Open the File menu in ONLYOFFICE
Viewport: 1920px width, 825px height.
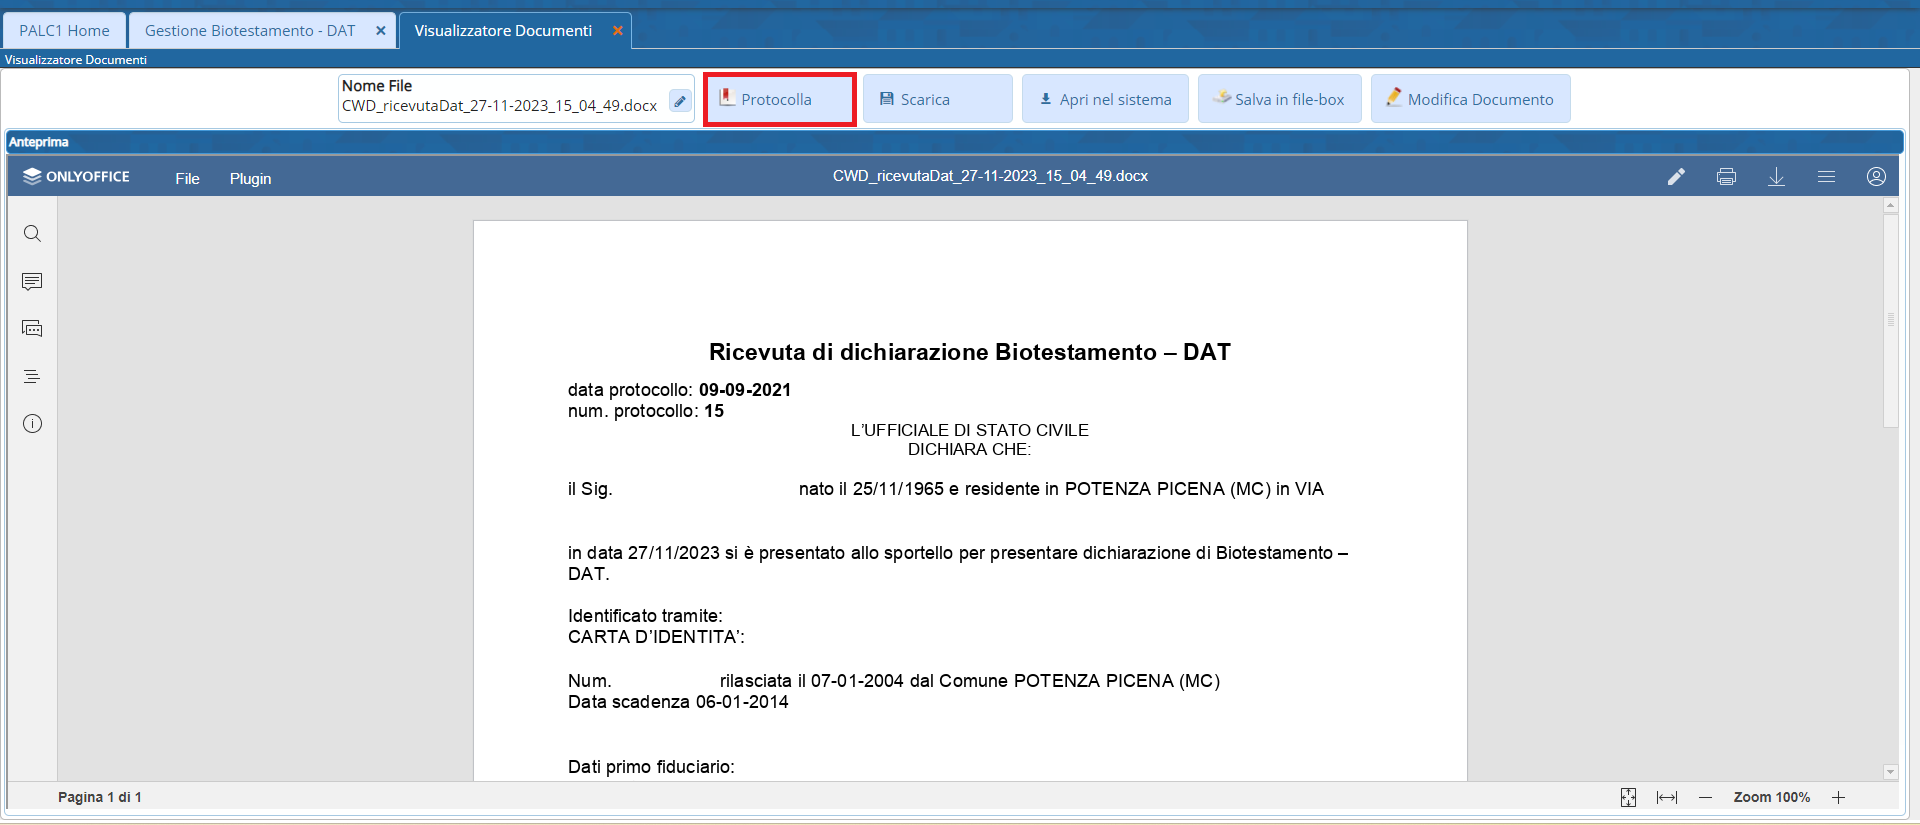187,179
